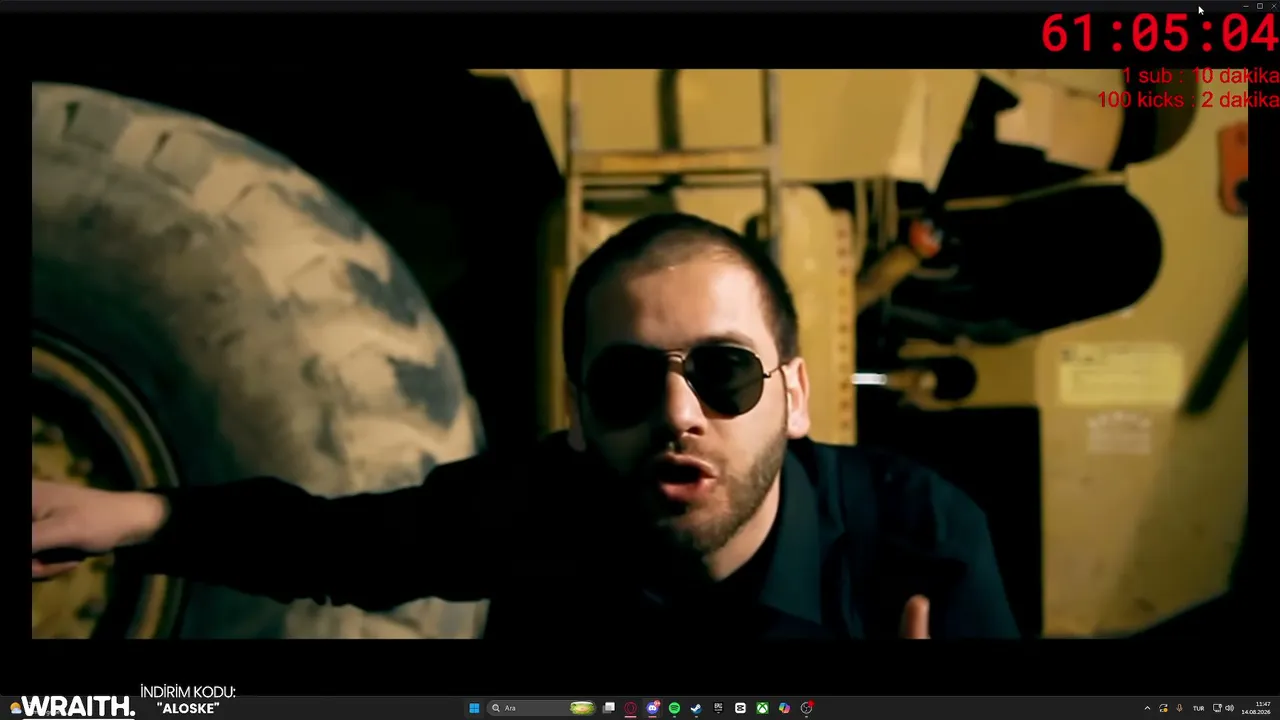Change the TUR keyboard language
Viewport: 1280px width, 720px height.
(x=1198, y=708)
